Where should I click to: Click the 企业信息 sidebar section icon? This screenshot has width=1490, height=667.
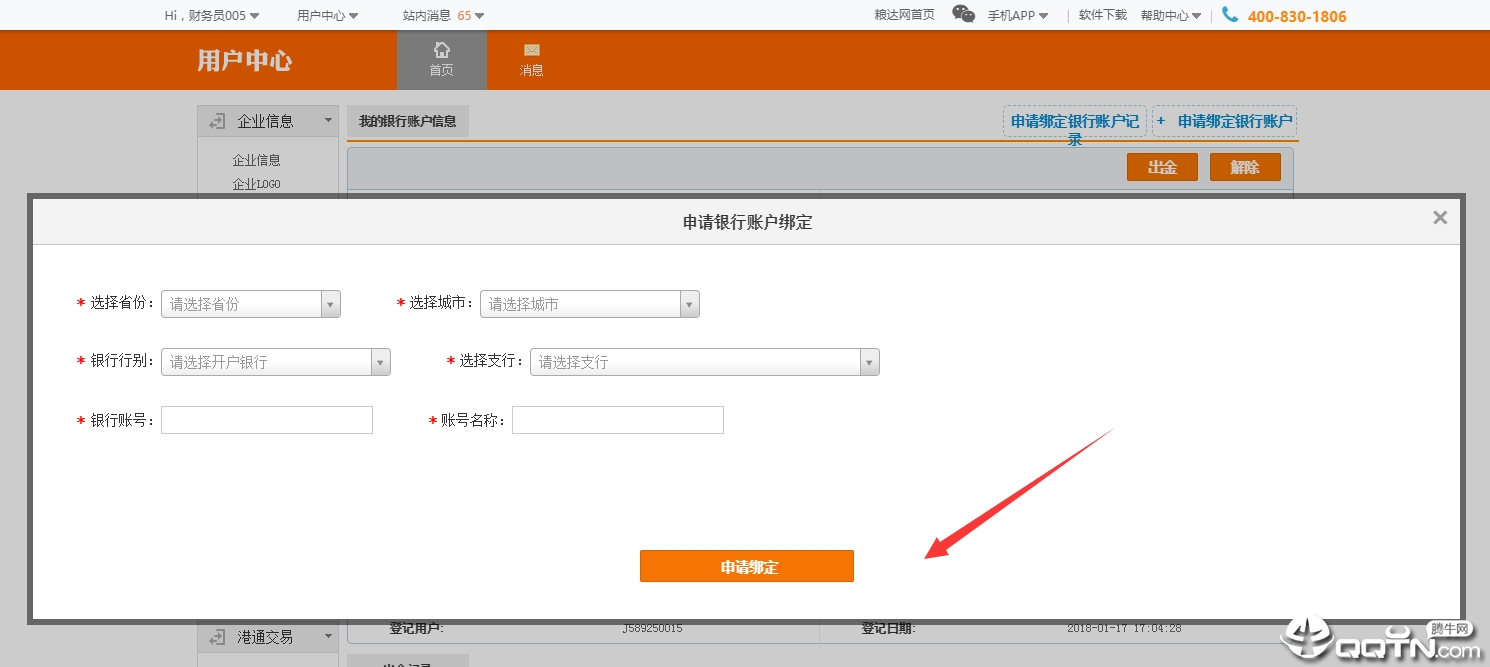tap(217, 122)
